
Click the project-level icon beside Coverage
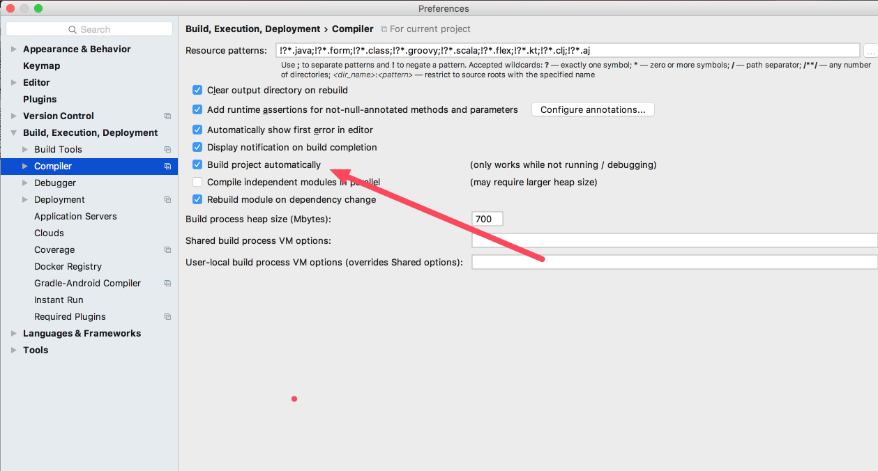click(168, 250)
